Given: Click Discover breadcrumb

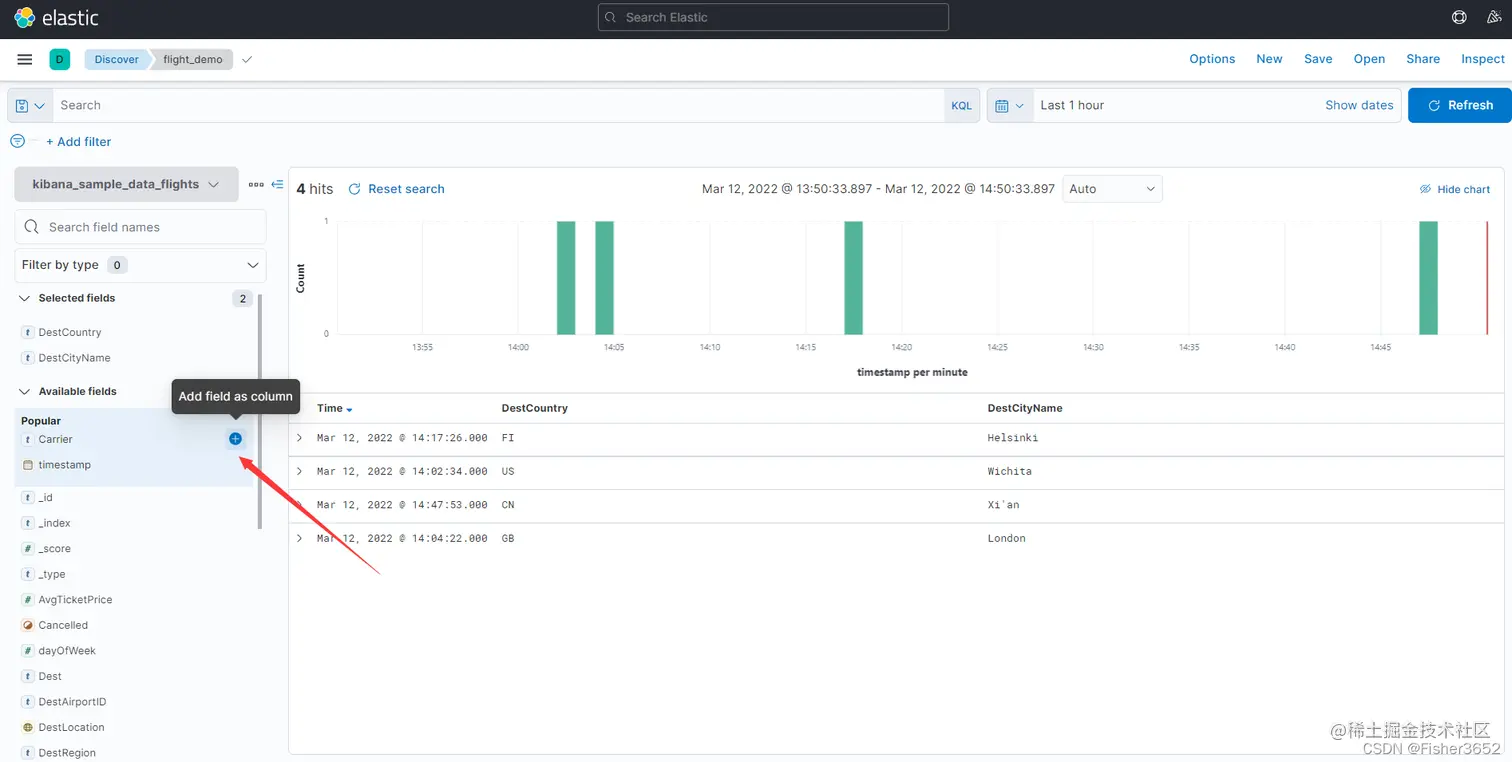Looking at the screenshot, I should [117, 60].
